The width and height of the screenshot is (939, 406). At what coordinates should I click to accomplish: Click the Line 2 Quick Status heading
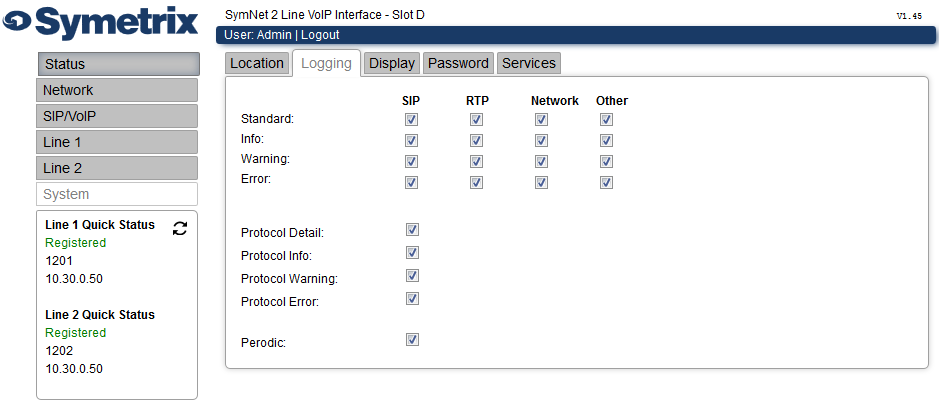point(100,315)
